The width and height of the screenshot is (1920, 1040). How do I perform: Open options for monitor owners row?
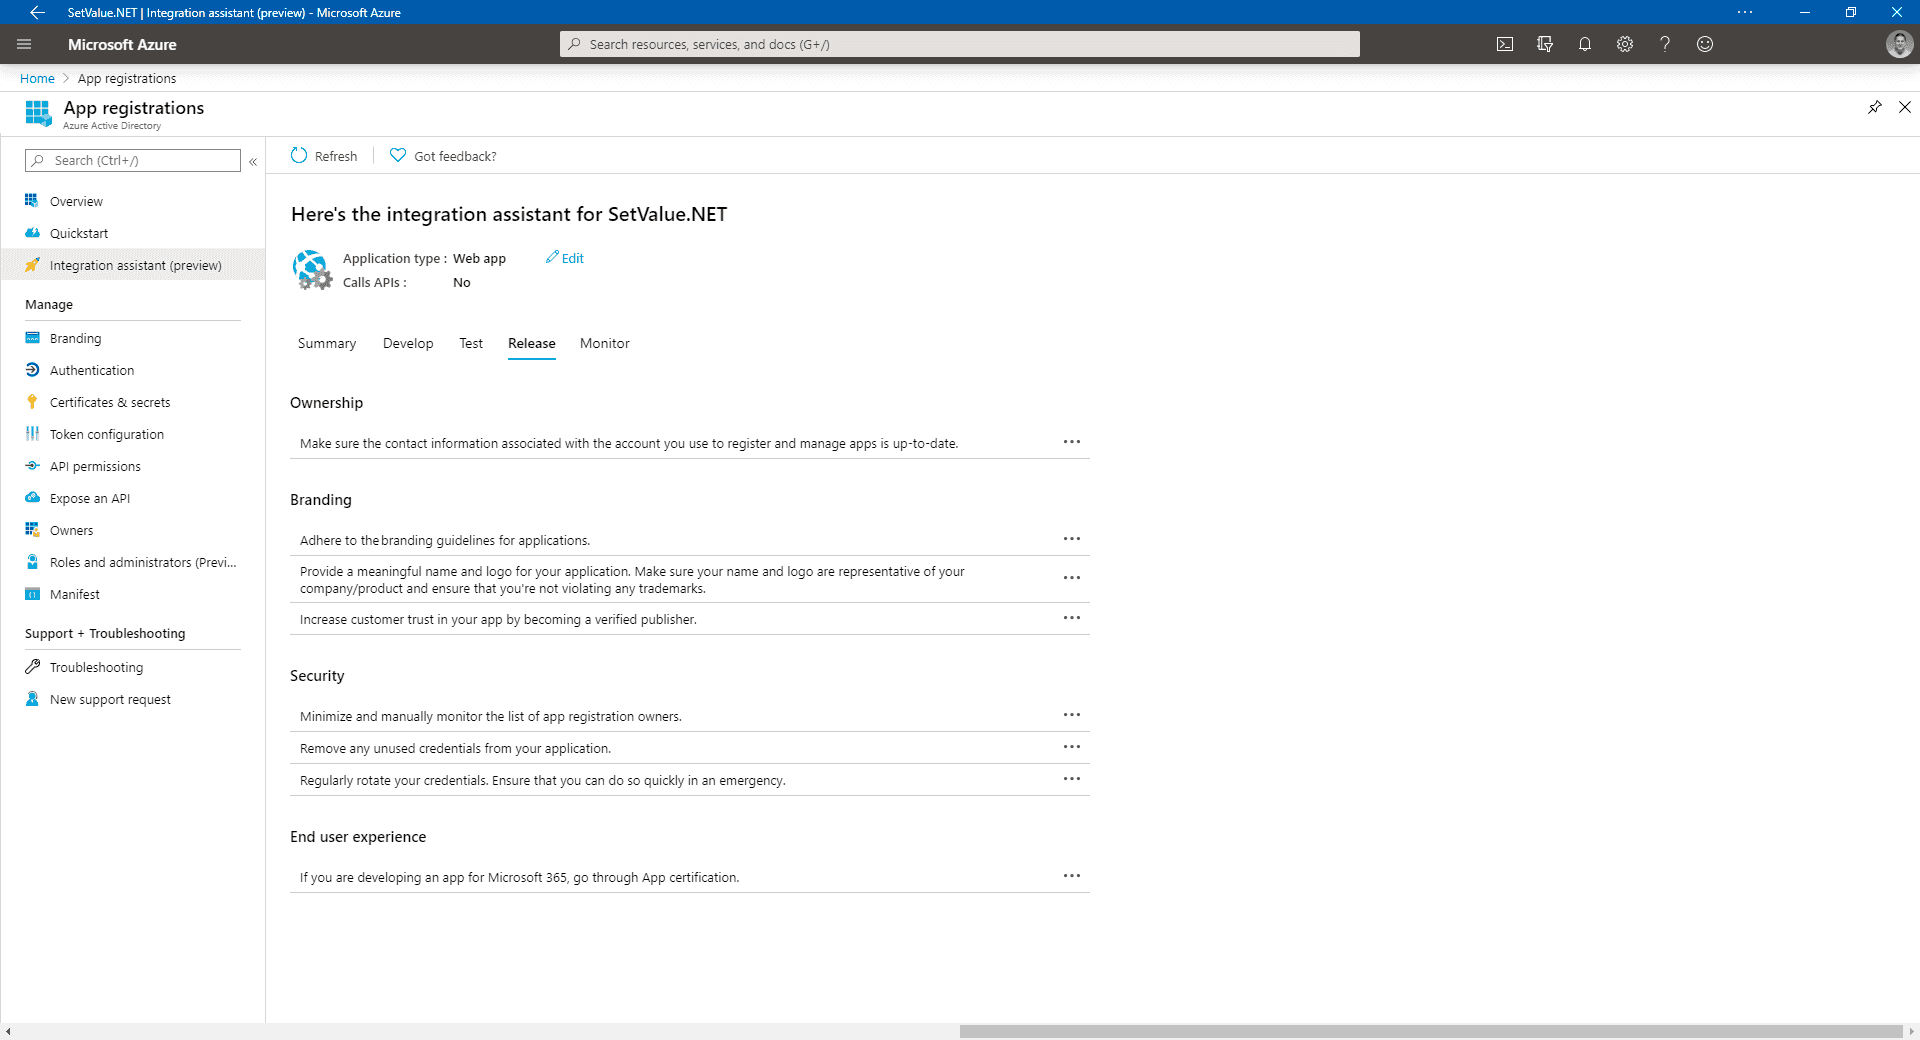click(x=1072, y=715)
